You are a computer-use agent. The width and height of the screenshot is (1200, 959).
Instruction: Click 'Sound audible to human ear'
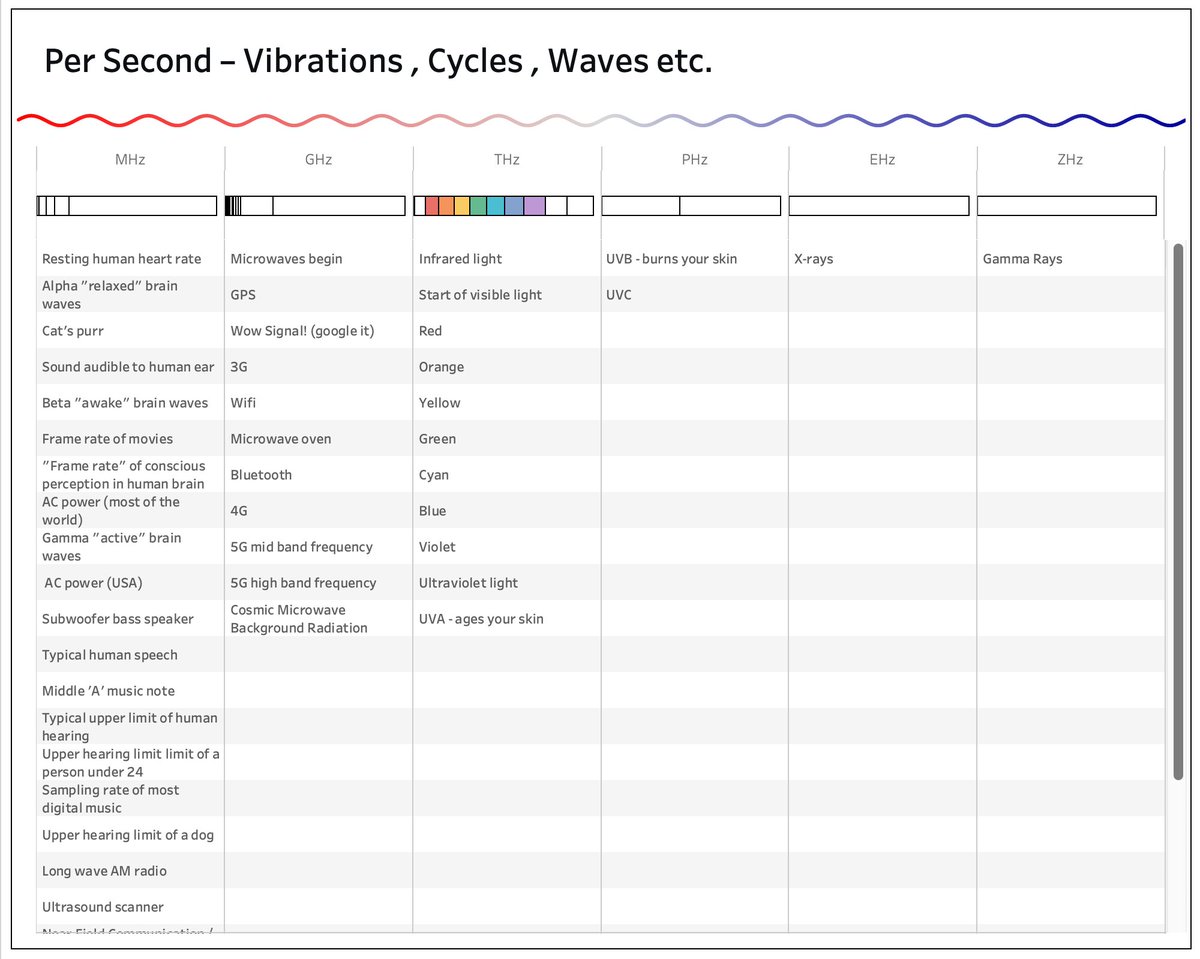click(128, 367)
